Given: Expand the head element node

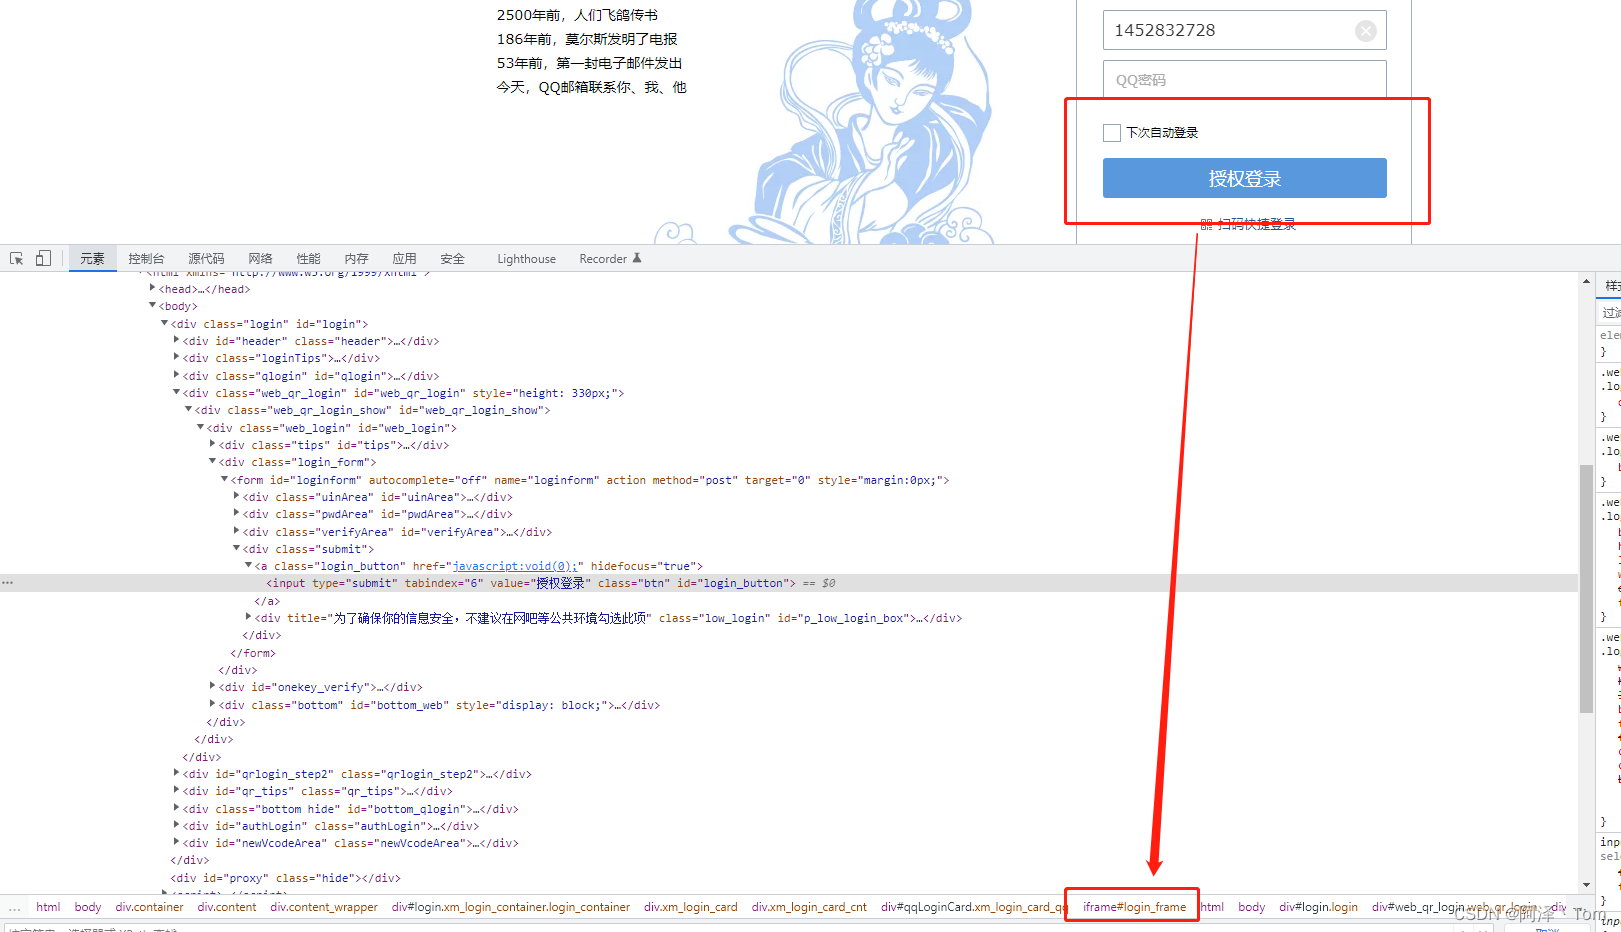Looking at the screenshot, I should coord(152,288).
